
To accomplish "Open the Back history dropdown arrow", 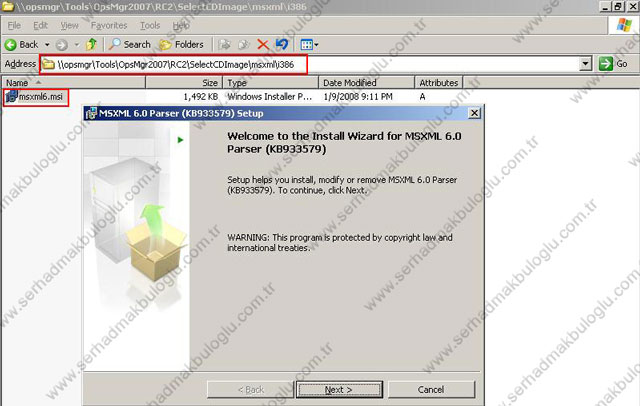I will [x=47, y=44].
